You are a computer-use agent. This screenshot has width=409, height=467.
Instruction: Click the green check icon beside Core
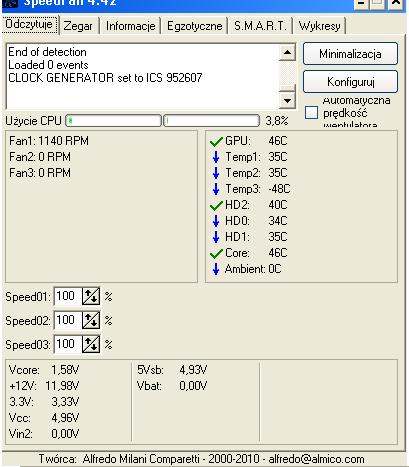pyautogui.click(x=216, y=253)
